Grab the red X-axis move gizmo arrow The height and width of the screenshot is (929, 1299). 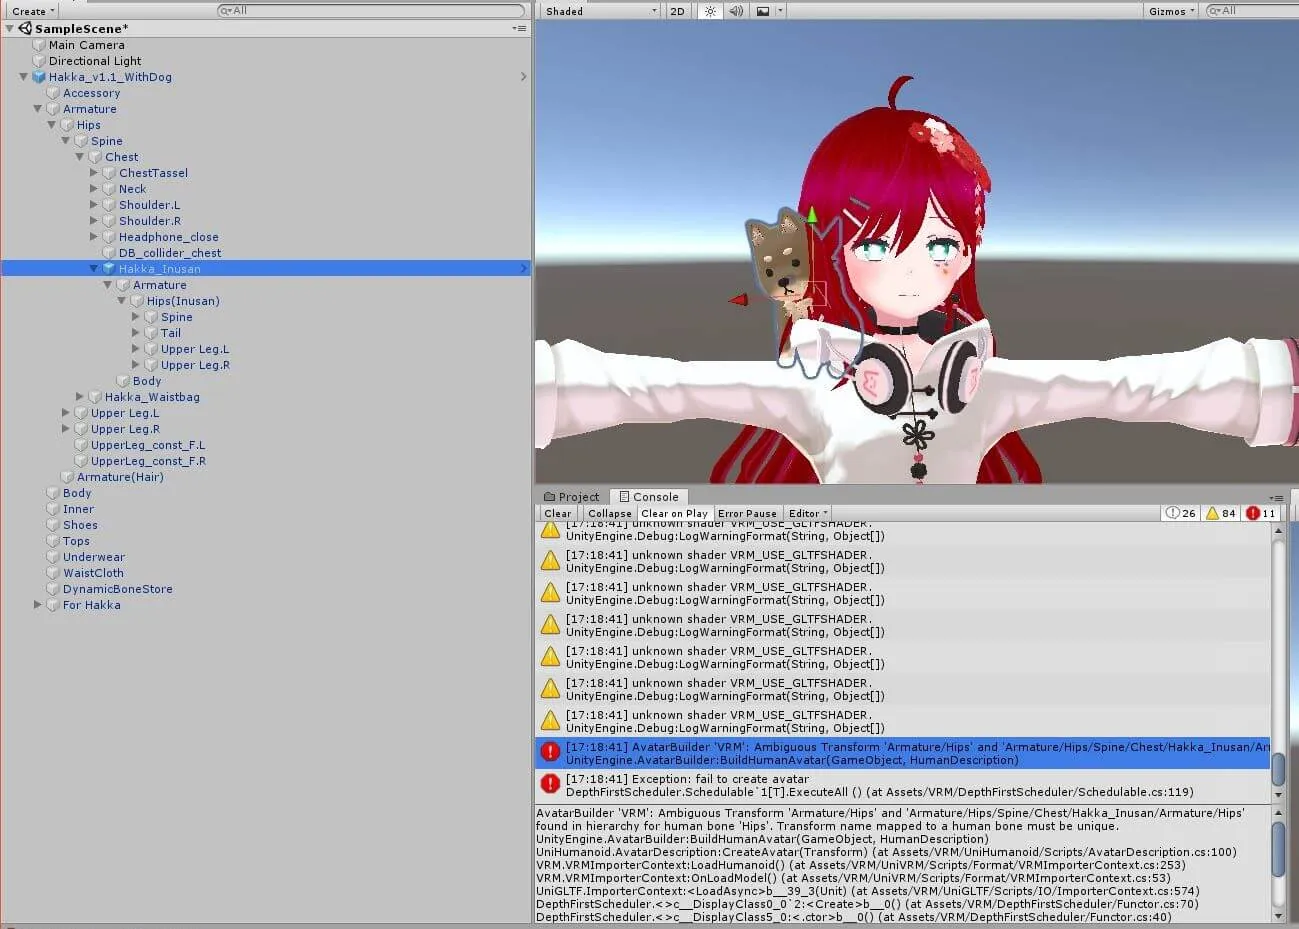(738, 299)
